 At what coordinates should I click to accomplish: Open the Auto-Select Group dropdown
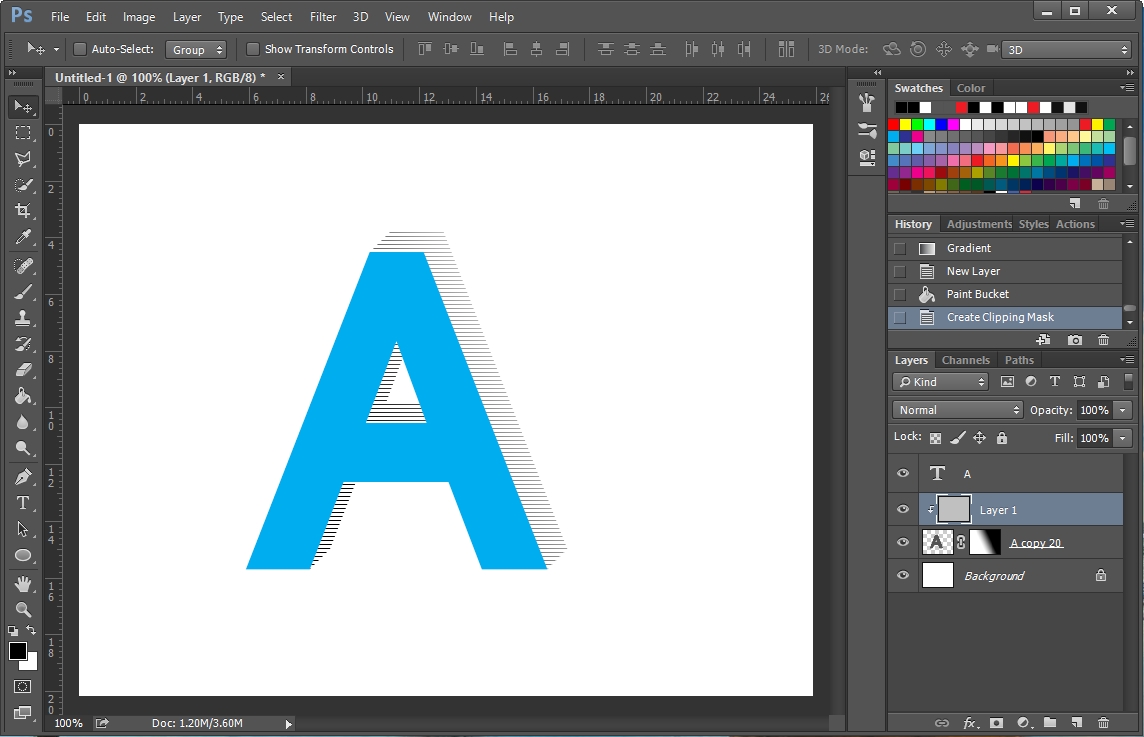click(x=196, y=50)
